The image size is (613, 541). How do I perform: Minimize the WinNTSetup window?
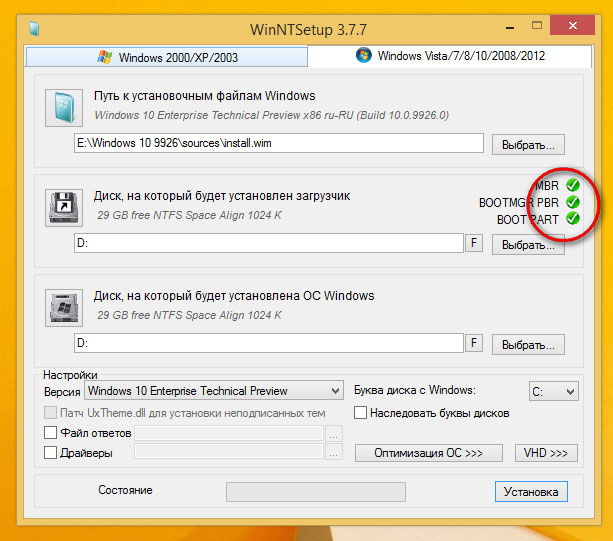509,27
